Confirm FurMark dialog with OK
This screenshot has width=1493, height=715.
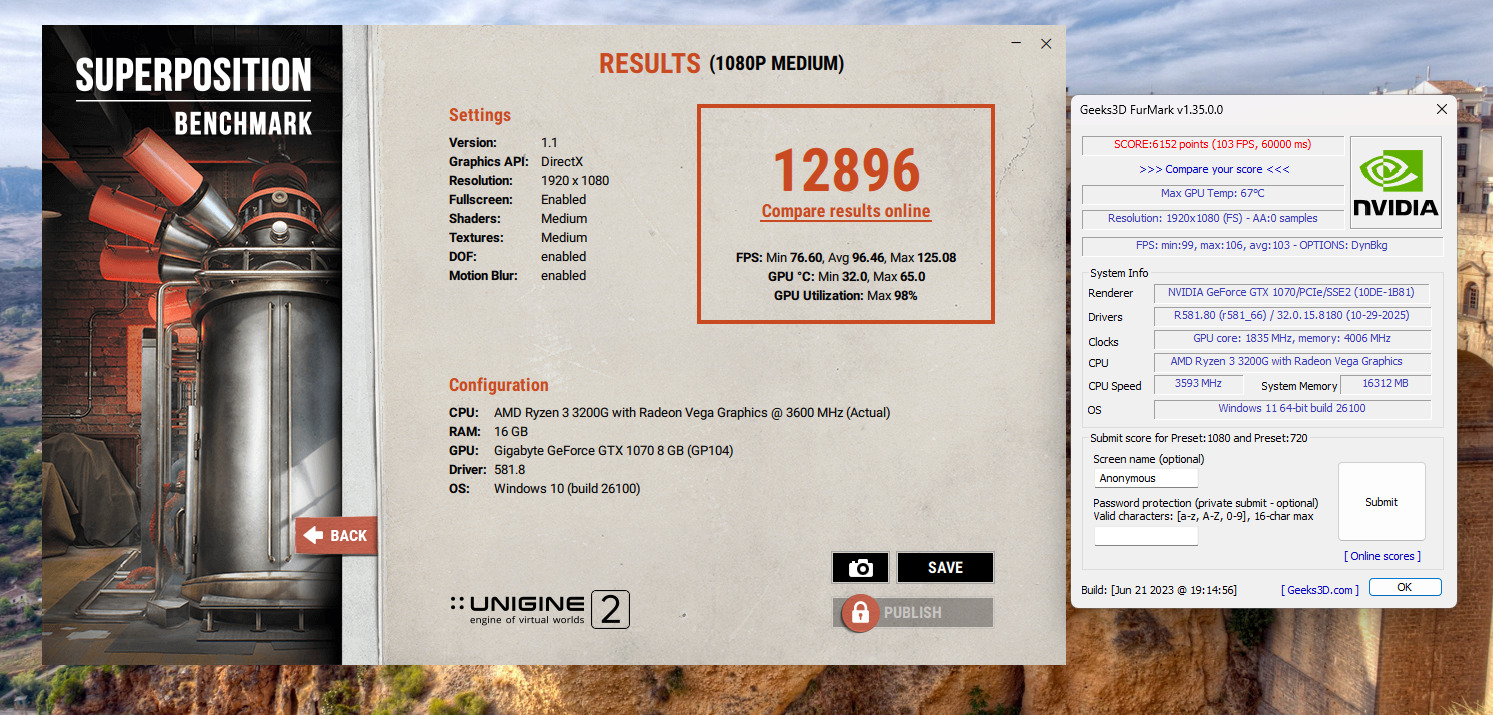click(1404, 587)
